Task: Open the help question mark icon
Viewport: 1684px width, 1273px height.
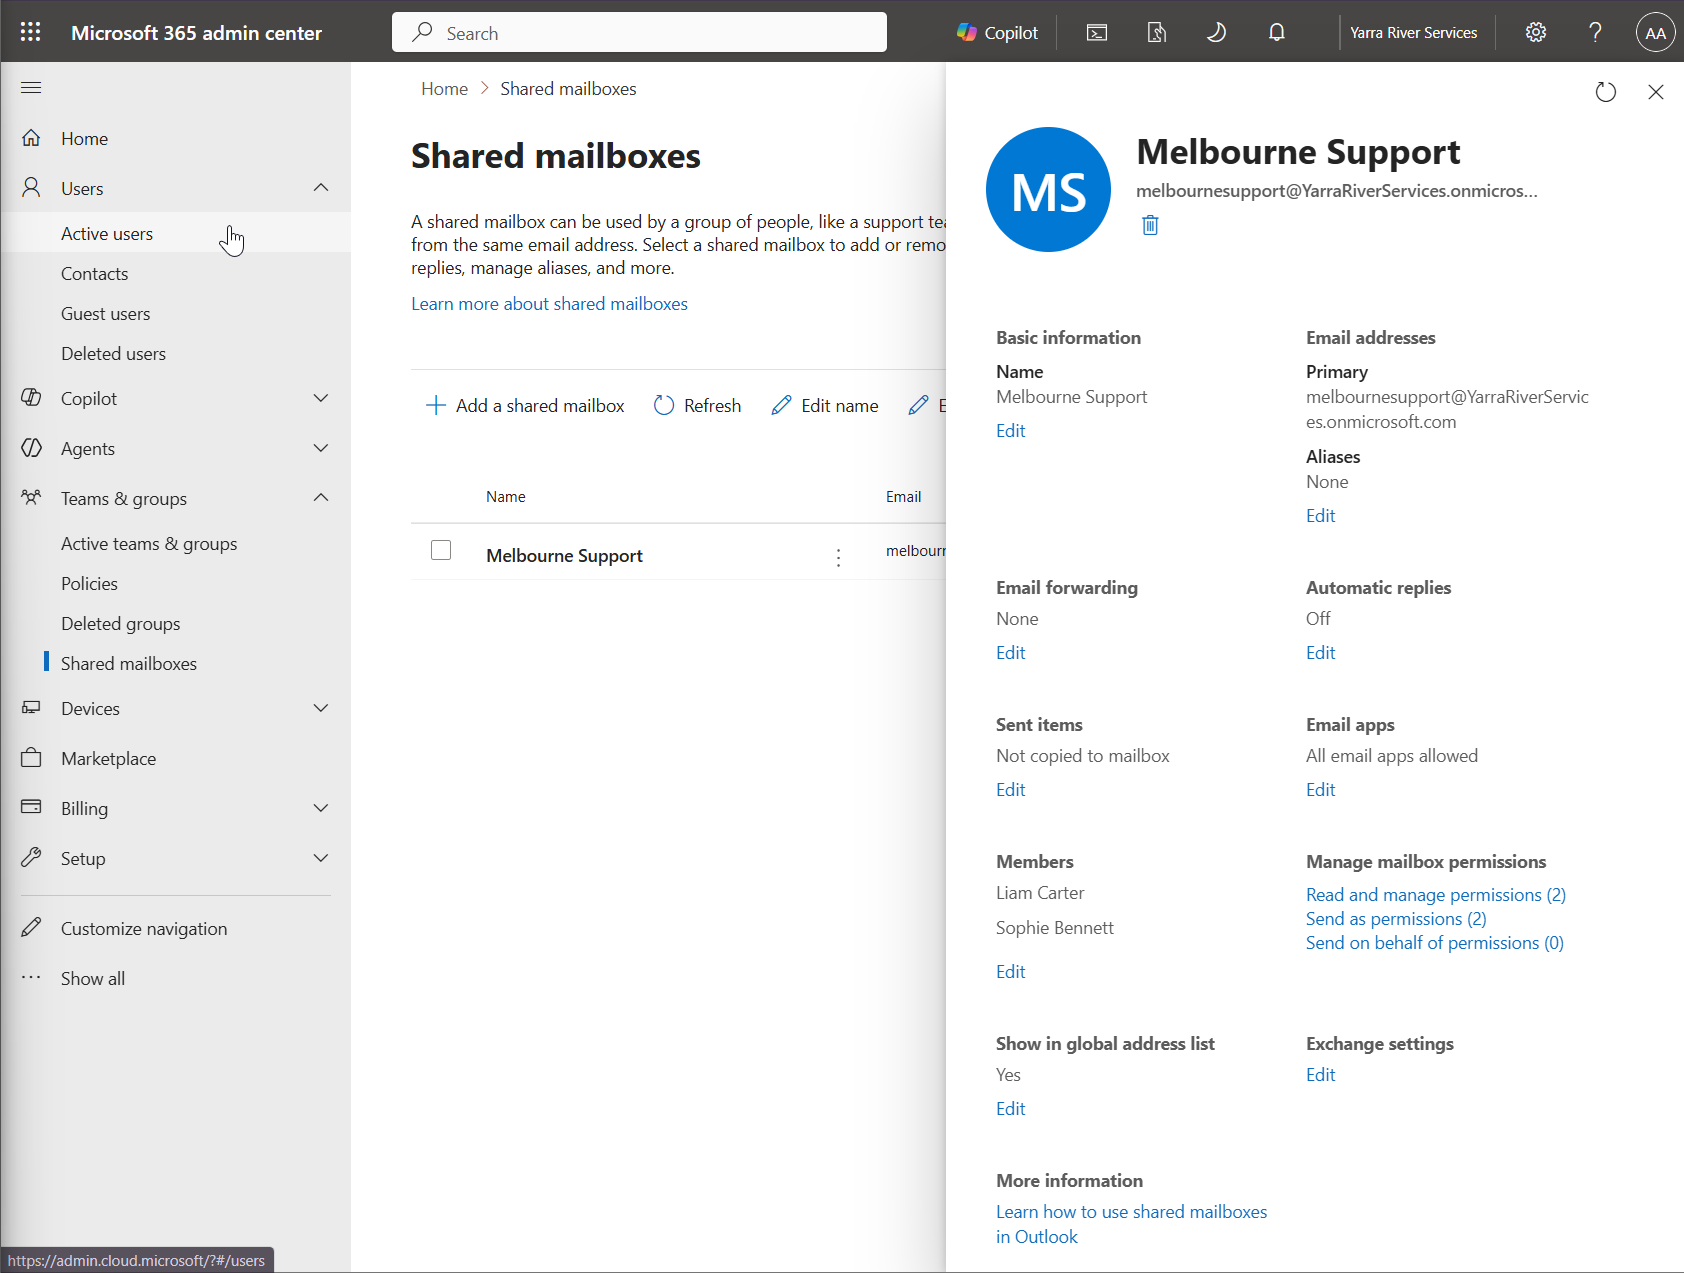Action: [1595, 32]
